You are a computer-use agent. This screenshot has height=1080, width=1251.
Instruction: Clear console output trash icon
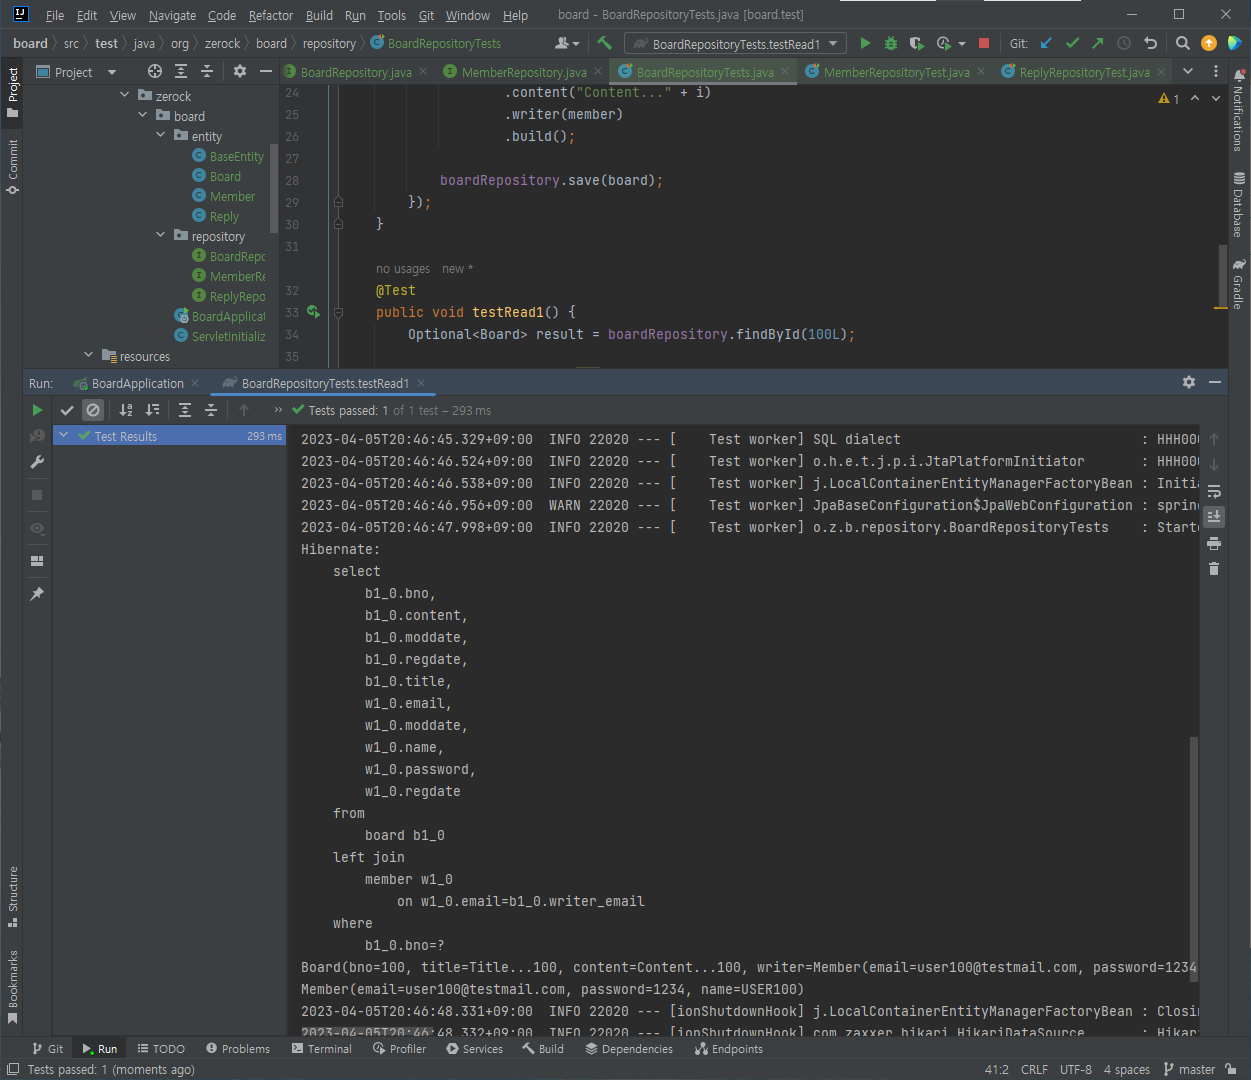[1214, 569]
